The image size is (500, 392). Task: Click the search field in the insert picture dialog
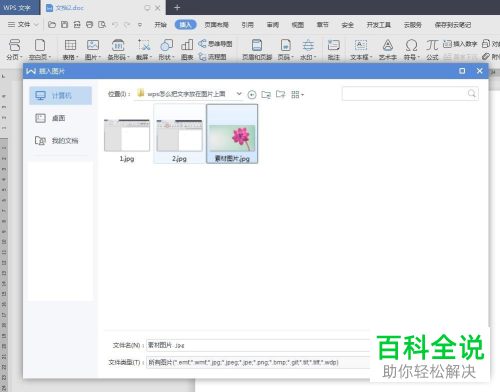(x=410, y=94)
